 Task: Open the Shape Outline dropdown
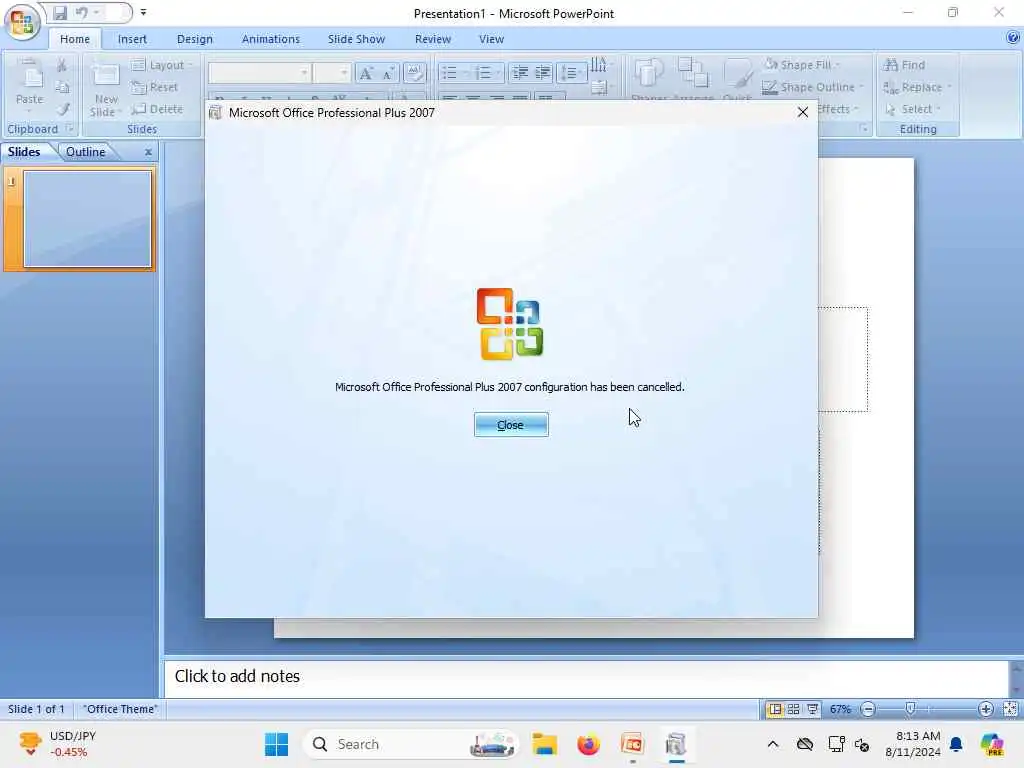tap(812, 87)
